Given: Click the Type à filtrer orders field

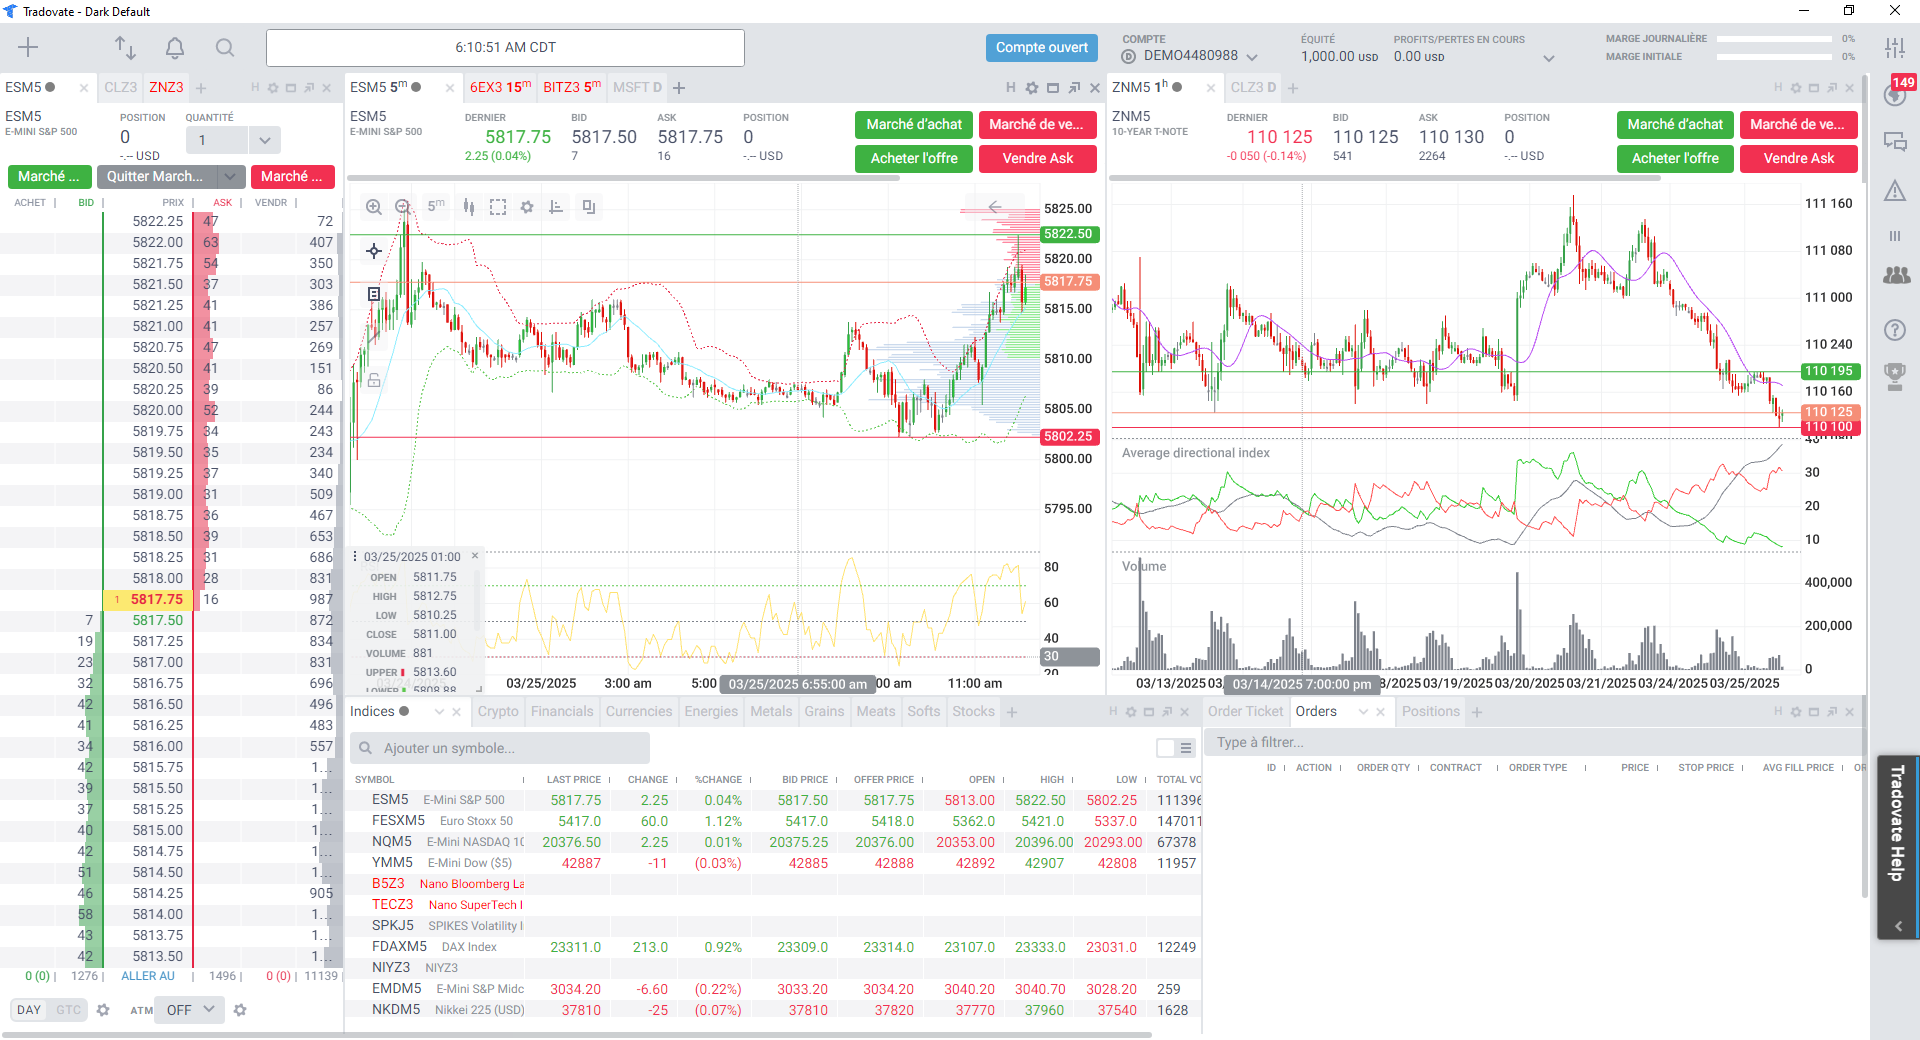Looking at the screenshot, I should tap(1533, 743).
